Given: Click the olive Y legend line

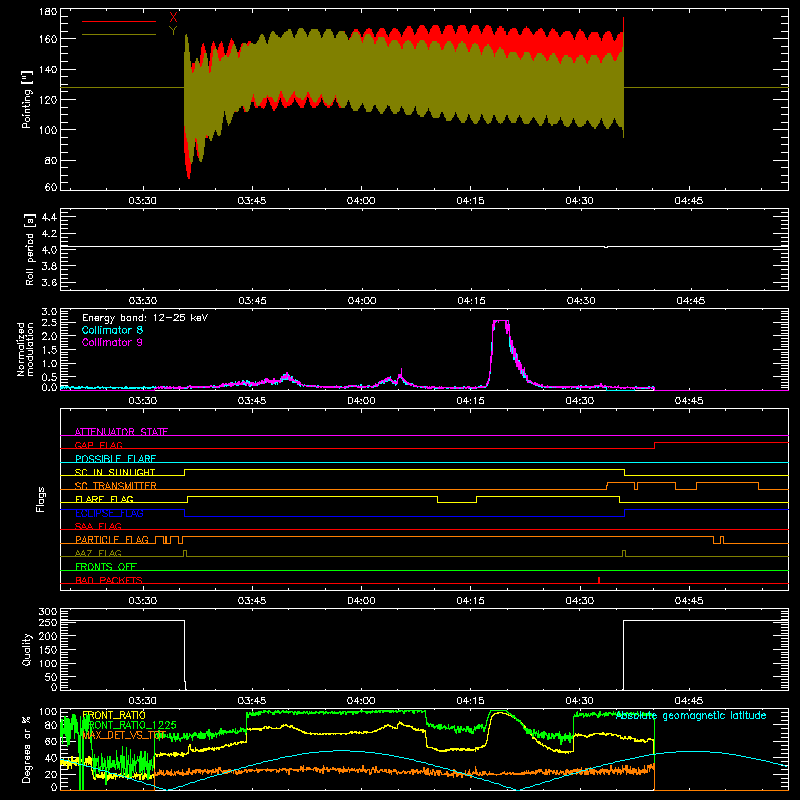Looking at the screenshot, I should point(119,34).
